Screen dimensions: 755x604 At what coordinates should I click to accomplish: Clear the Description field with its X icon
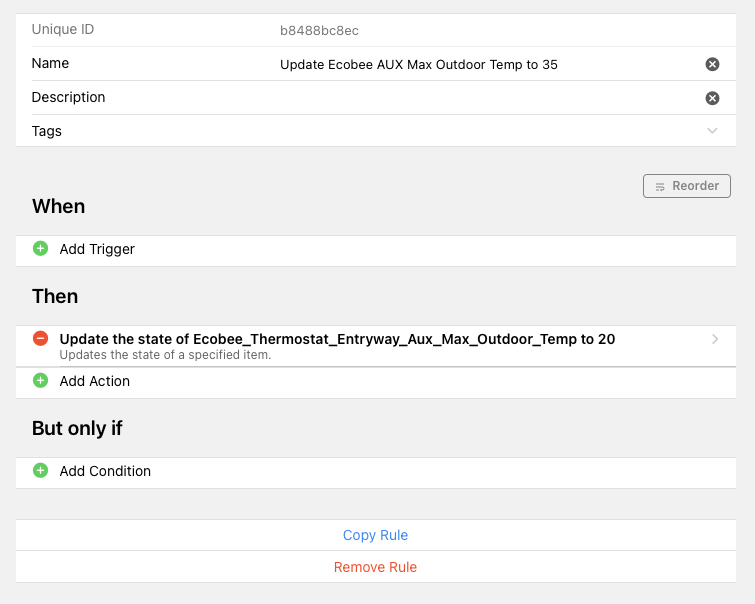click(712, 98)
